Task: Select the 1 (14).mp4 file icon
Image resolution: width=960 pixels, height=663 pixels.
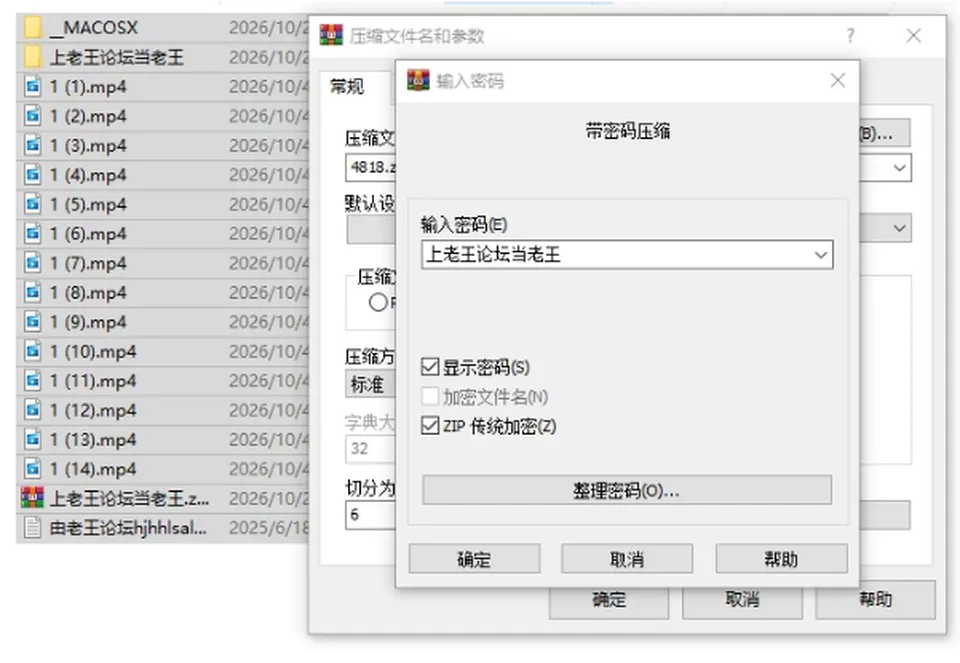Action: pyautogui.click(x=32, y=468)
